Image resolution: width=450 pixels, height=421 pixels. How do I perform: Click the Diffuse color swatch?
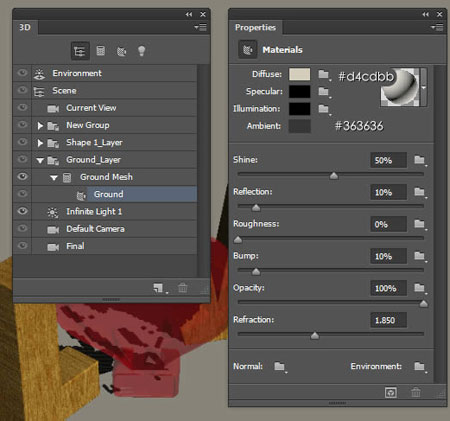point(299,74)
